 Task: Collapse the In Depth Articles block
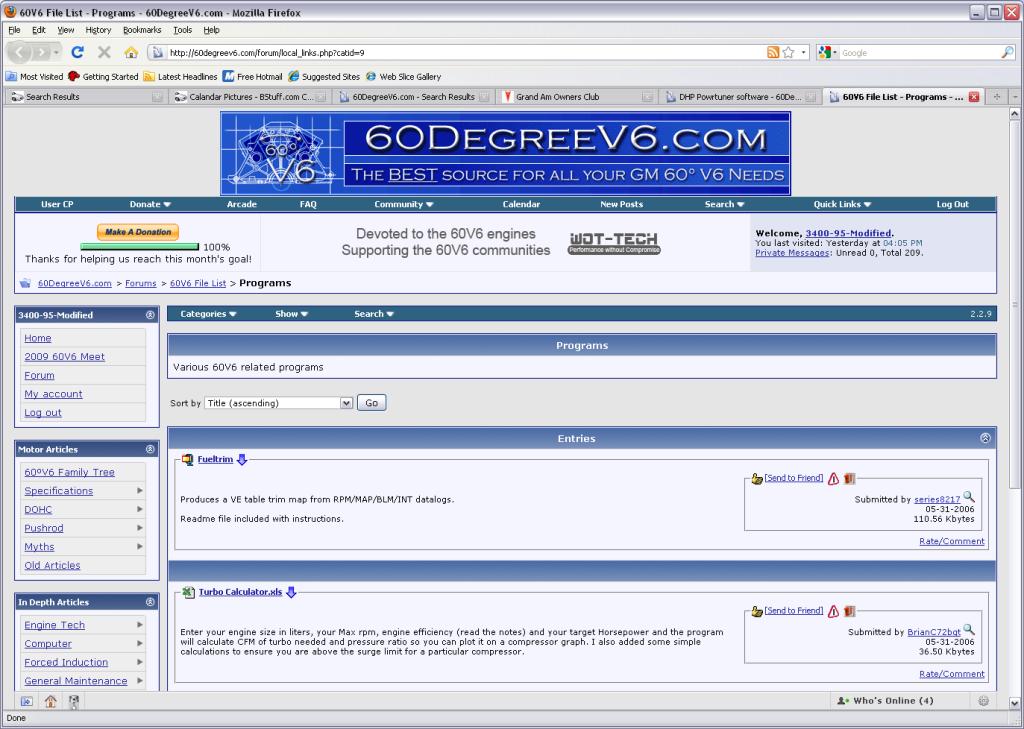(x=150, y=602)
